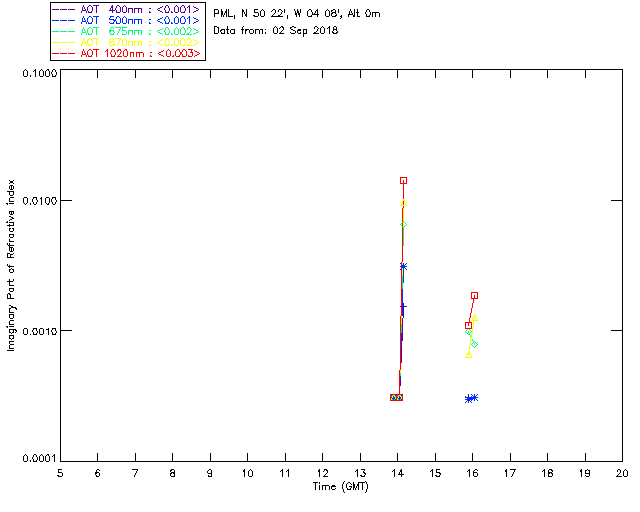
Task: Select the lower red square marker near time 16
Action: (469, 325)
